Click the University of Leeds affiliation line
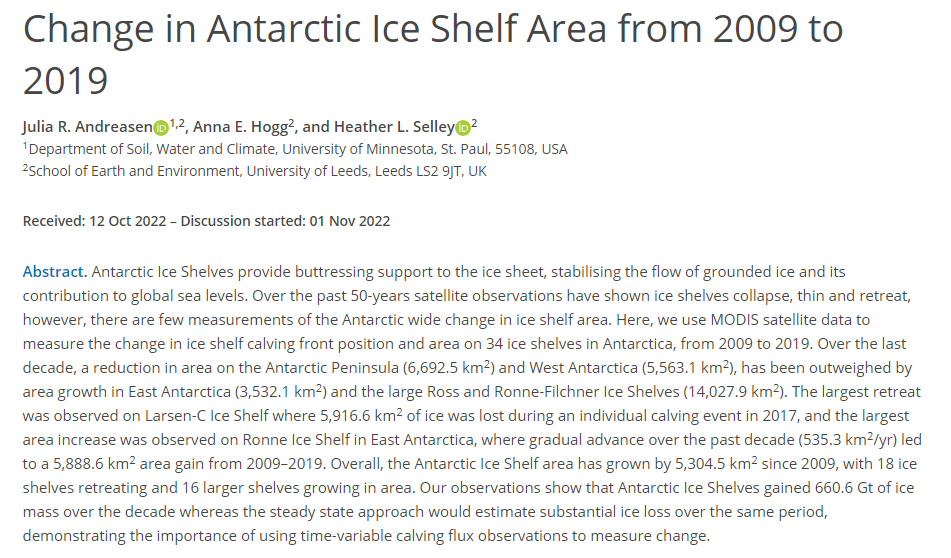Screen dimensions: 951x558 point(255,171)
